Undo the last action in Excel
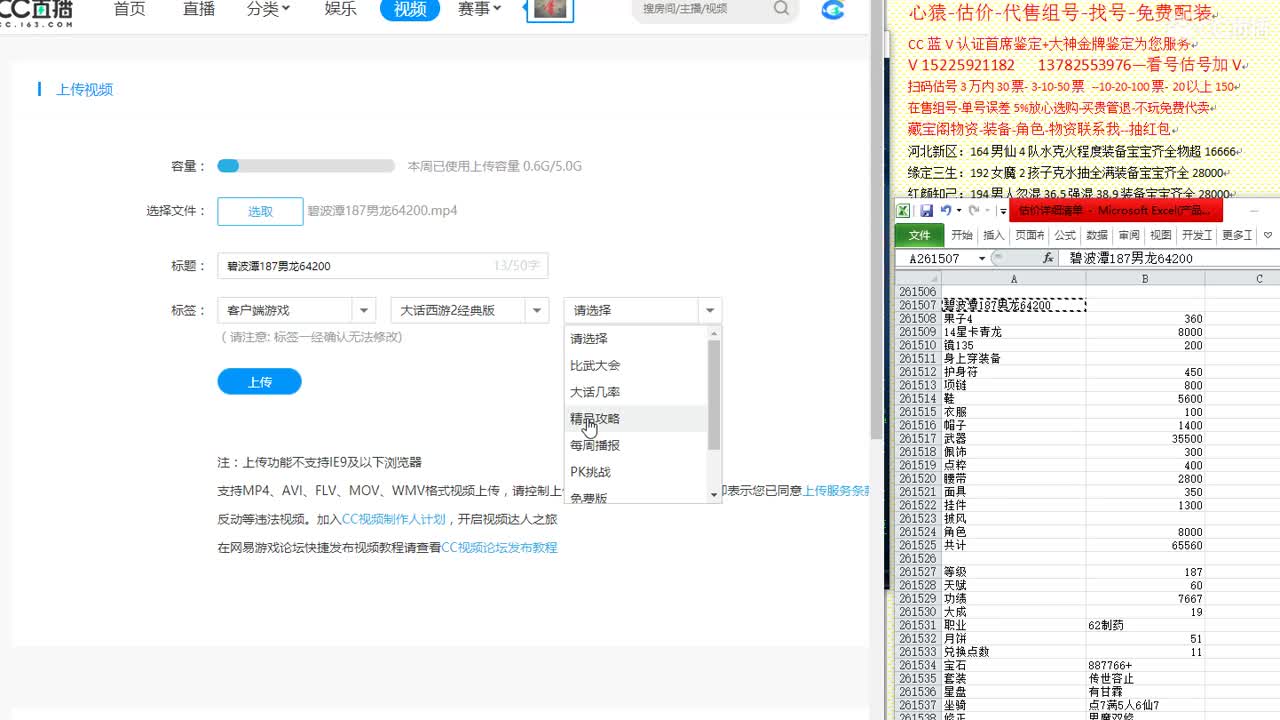 (x=945, y=211)
